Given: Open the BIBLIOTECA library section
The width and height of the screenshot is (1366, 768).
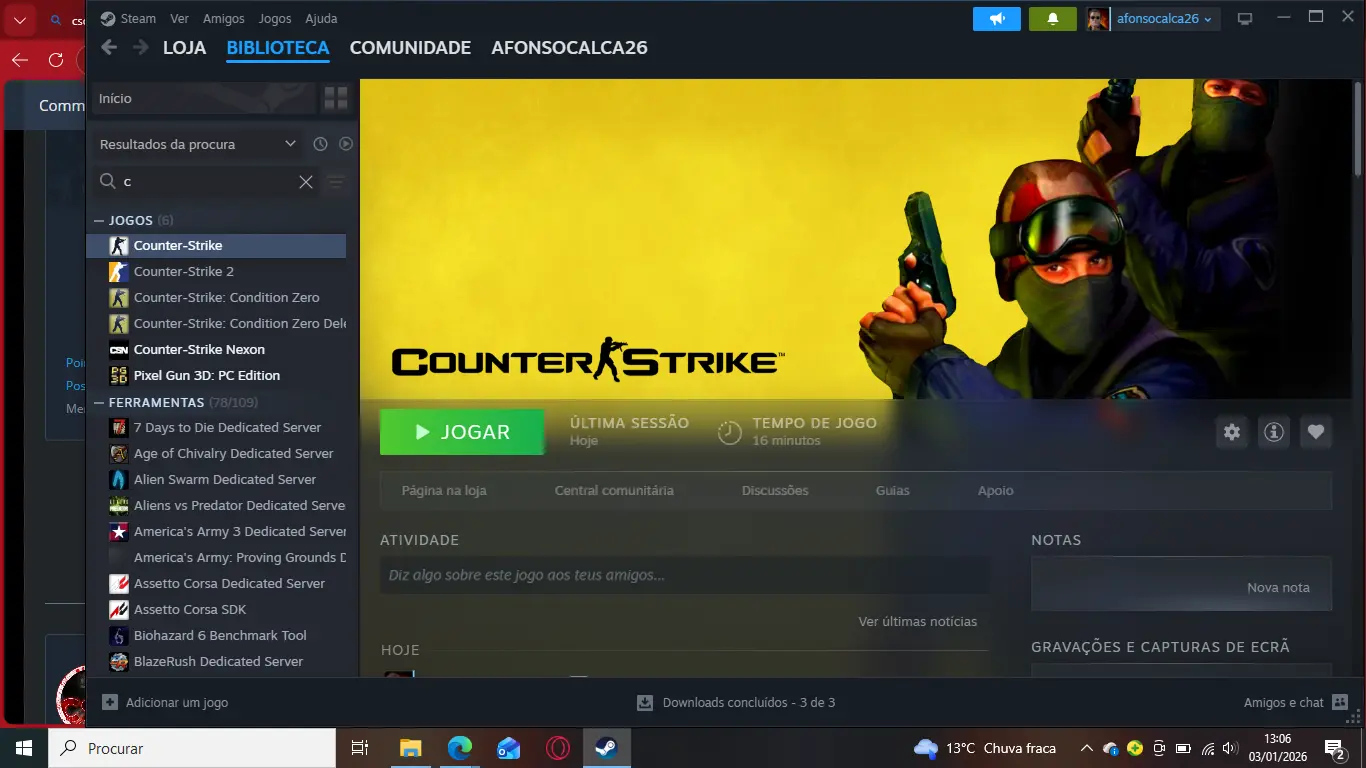Looking at the screenshot, I should click(278, 48).
